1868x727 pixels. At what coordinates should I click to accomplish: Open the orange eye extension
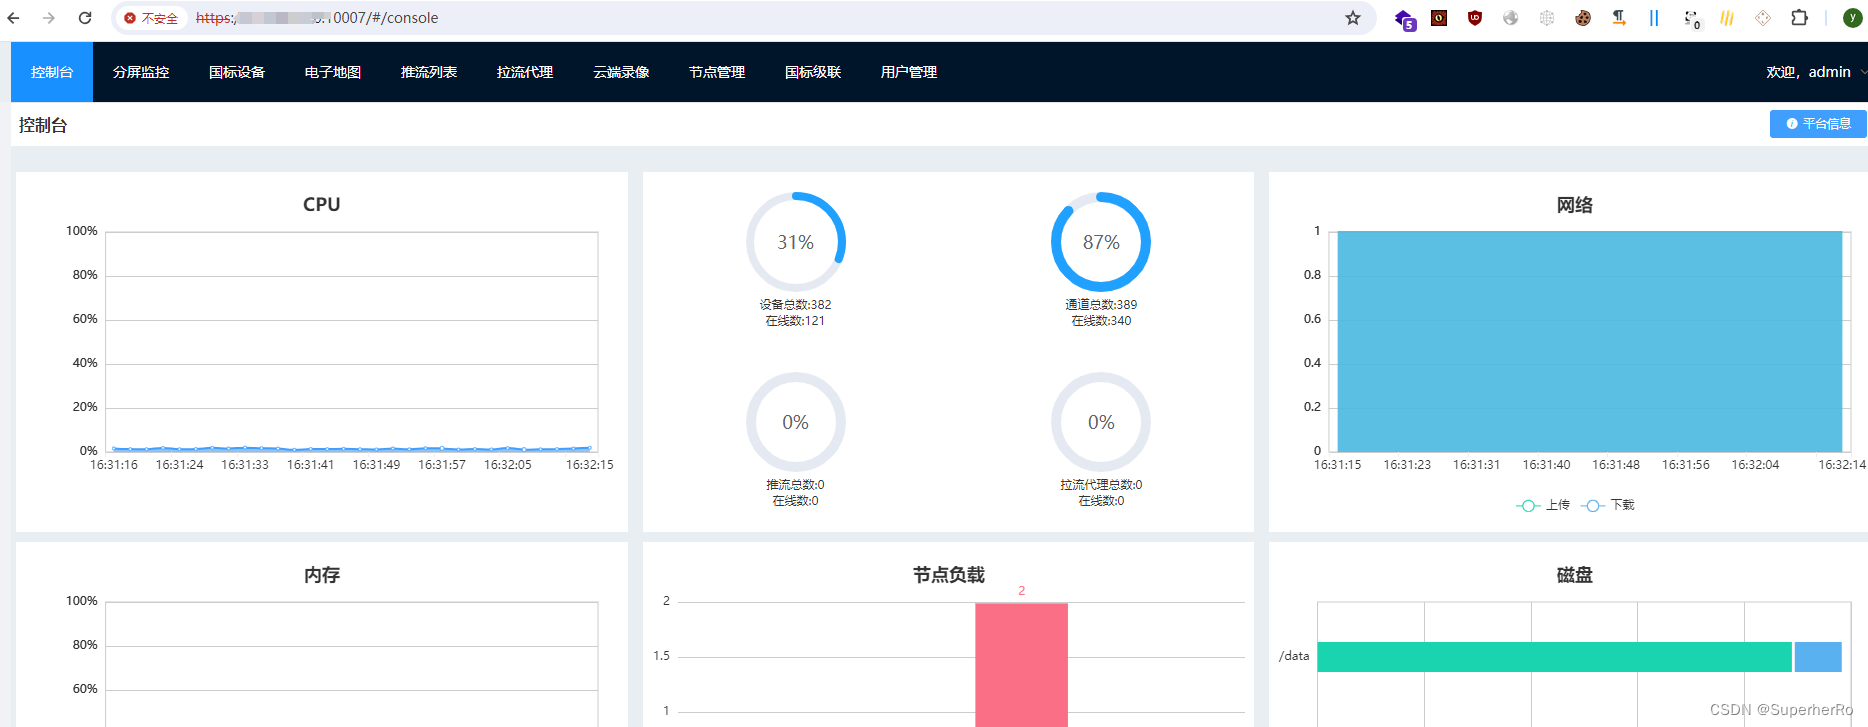coord(1439,18)
